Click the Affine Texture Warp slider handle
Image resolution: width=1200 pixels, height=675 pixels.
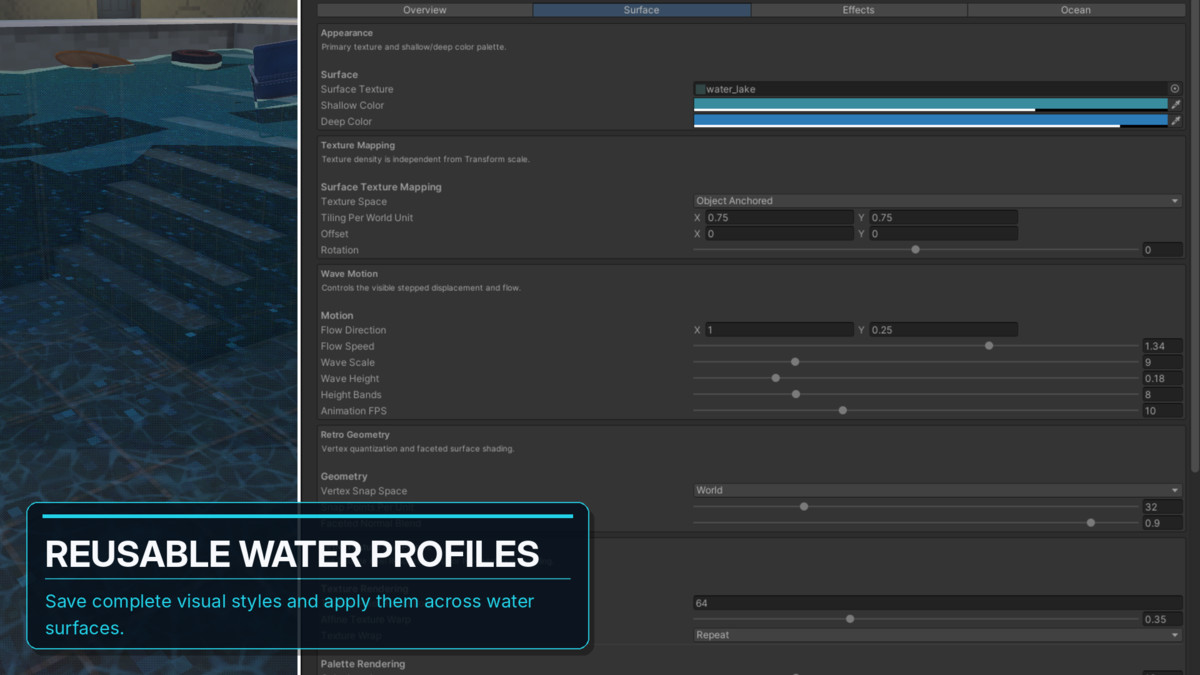pyautogui.click(x=850, y=619)
